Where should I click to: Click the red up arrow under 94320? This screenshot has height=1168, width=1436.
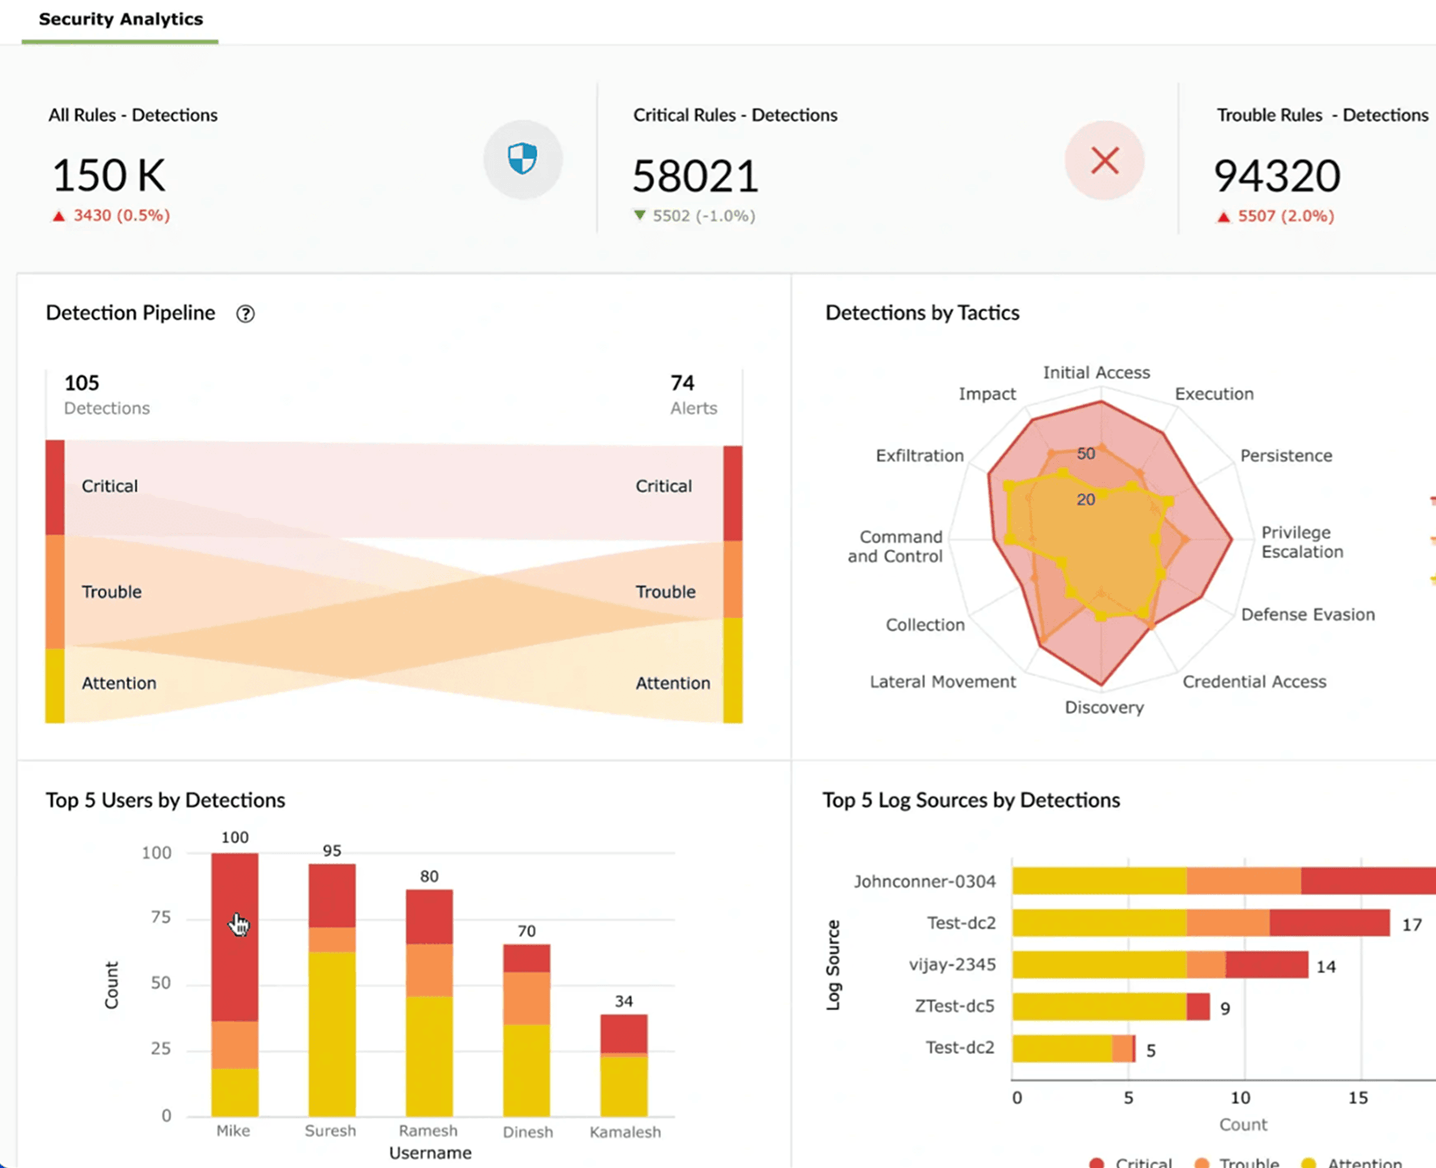pos(1223,217)
